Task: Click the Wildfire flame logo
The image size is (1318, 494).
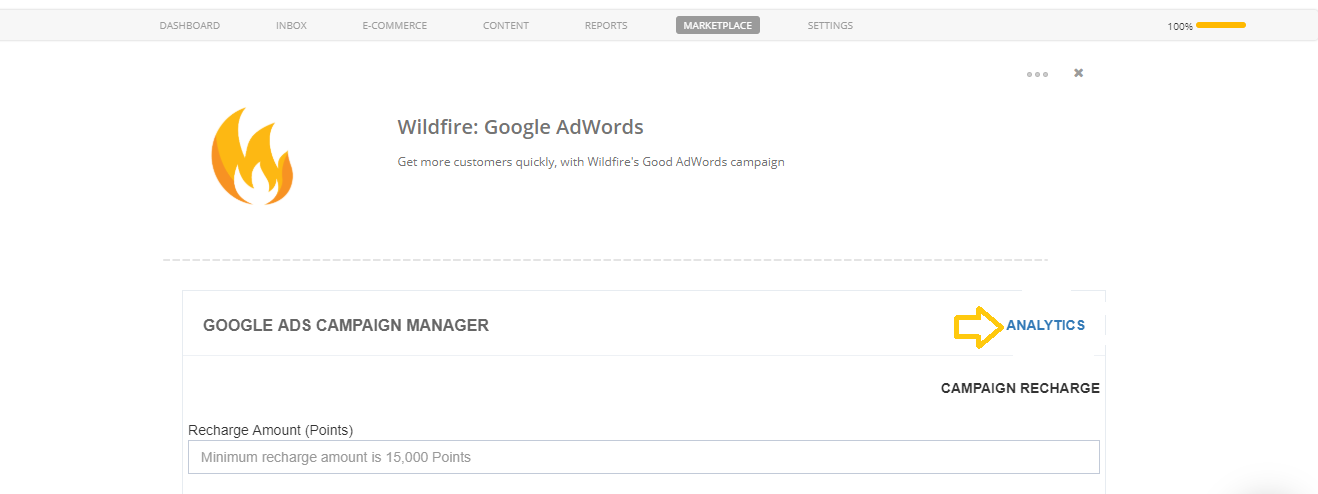Action: click(252, 156)
